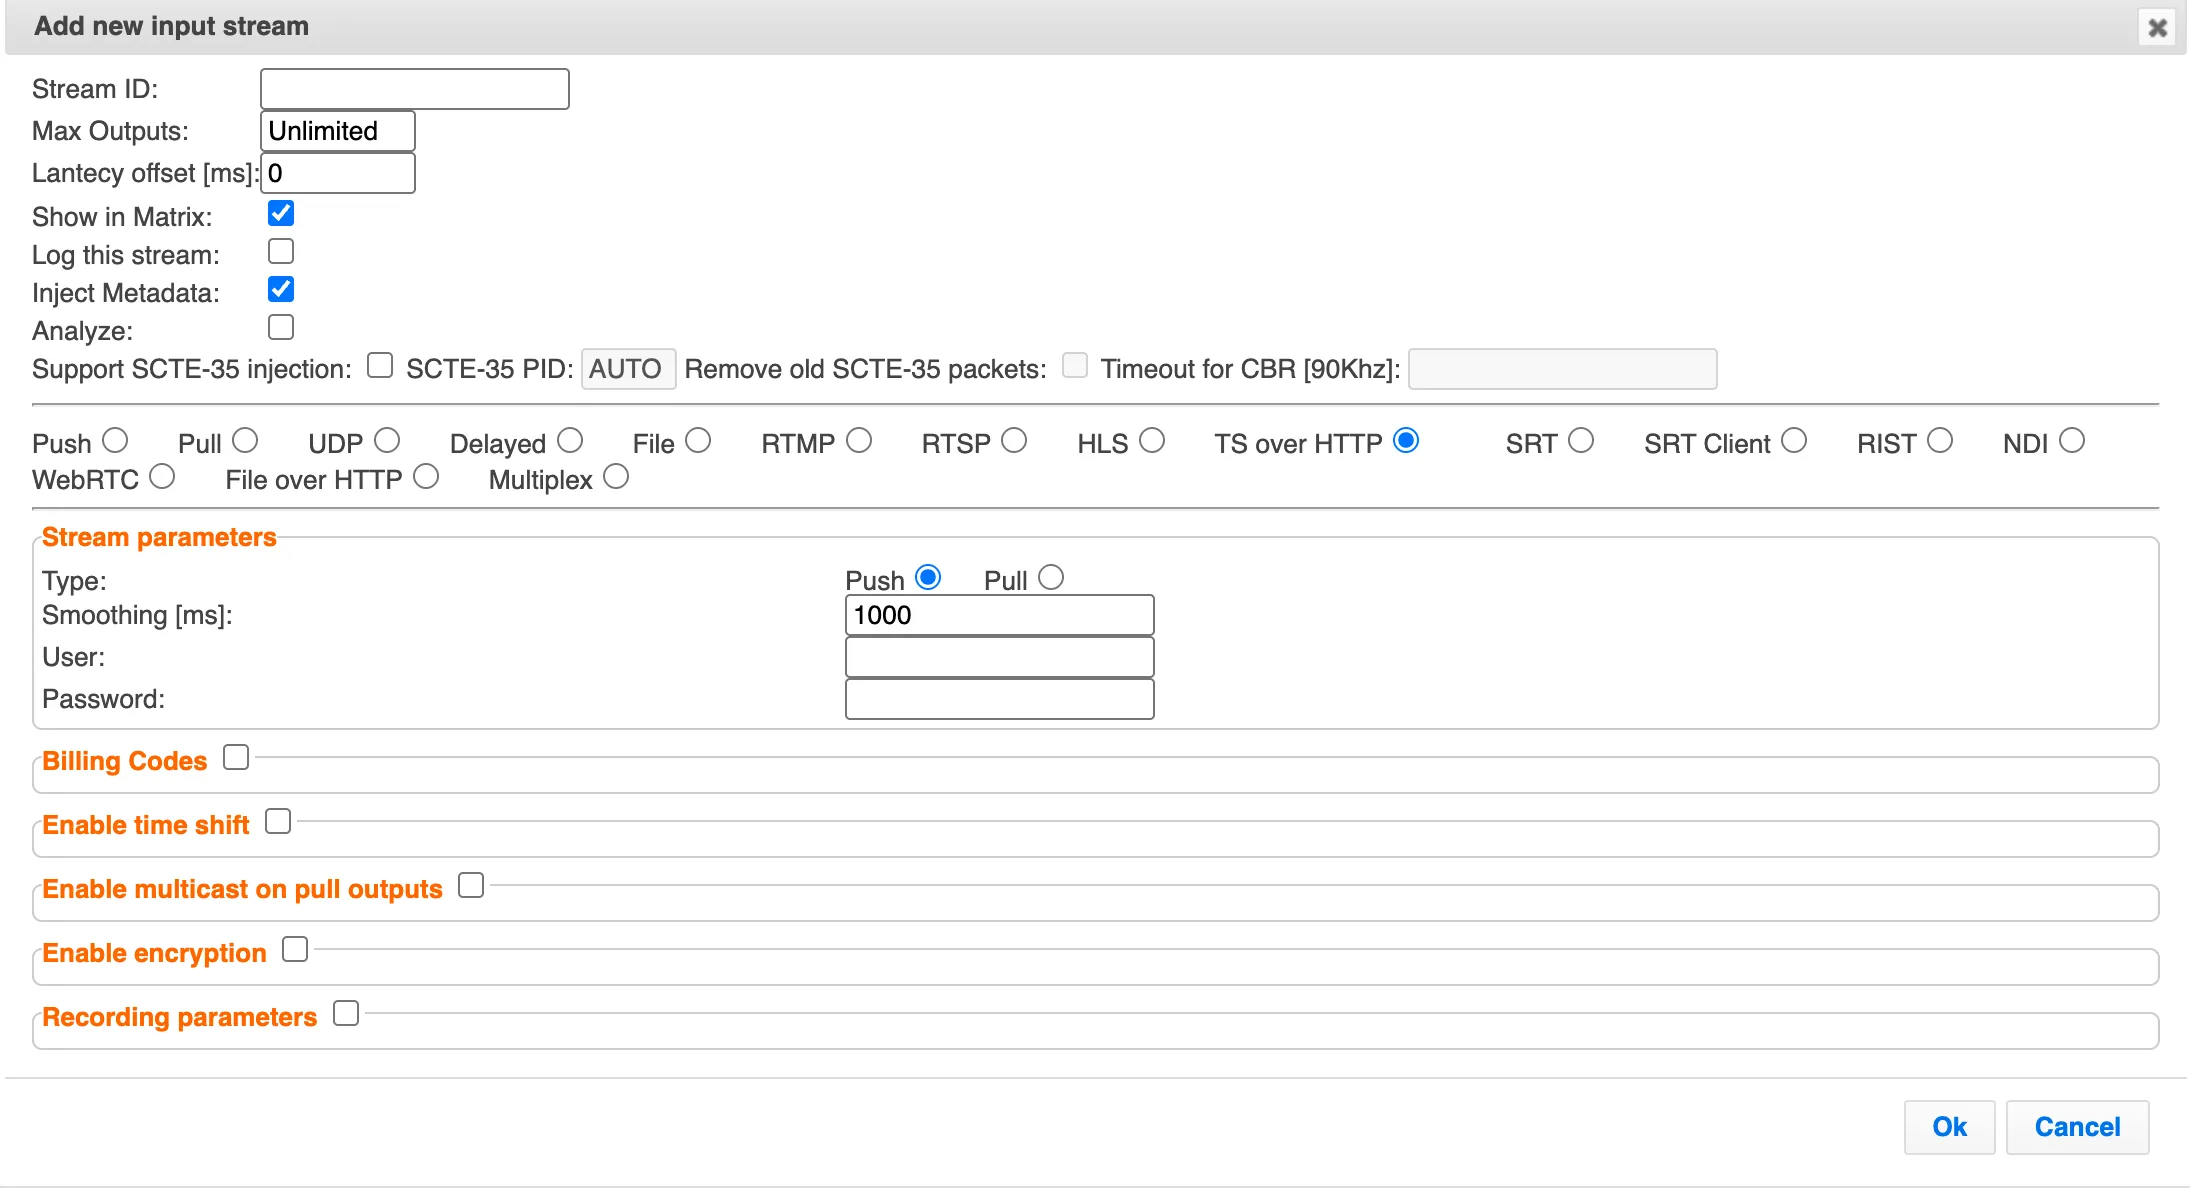Screen dimensions: 2190x1188
Task: Tick Remove old SCTE-35 packets checkbox
Action: click(x=1075, y=365)
